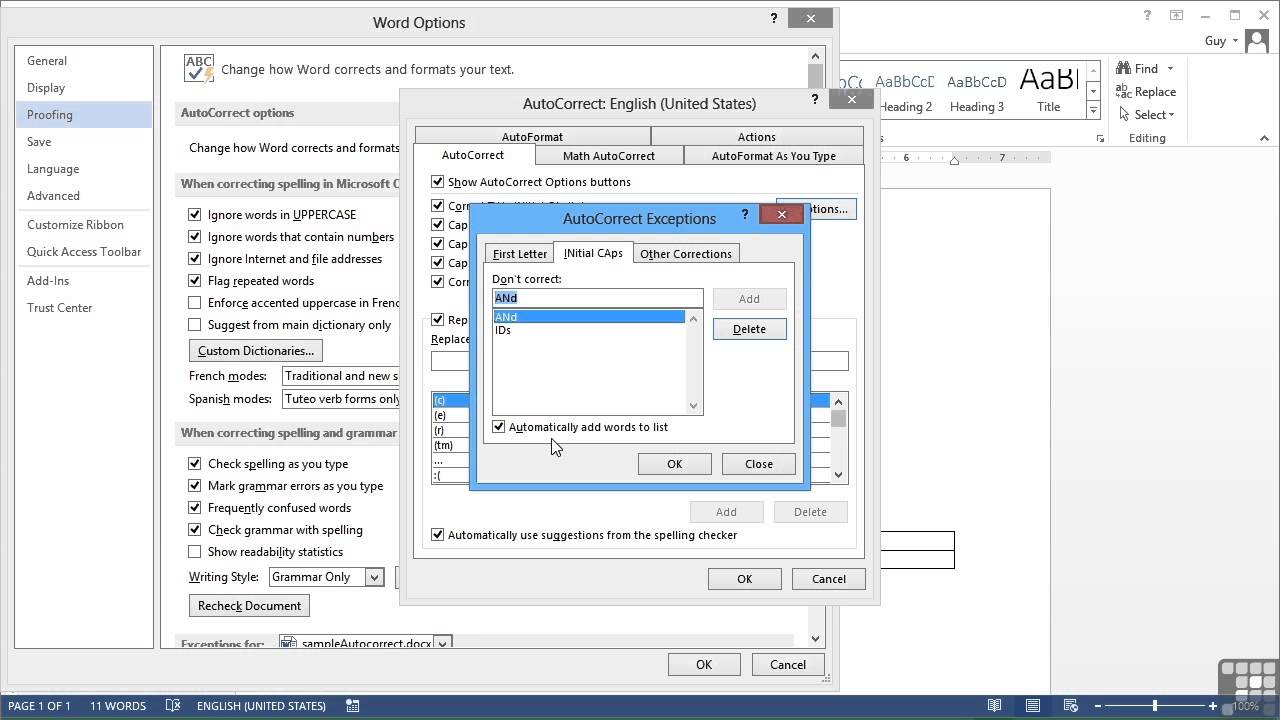Open the Actions tab
1280x720 pixels.
pos(756,136)
